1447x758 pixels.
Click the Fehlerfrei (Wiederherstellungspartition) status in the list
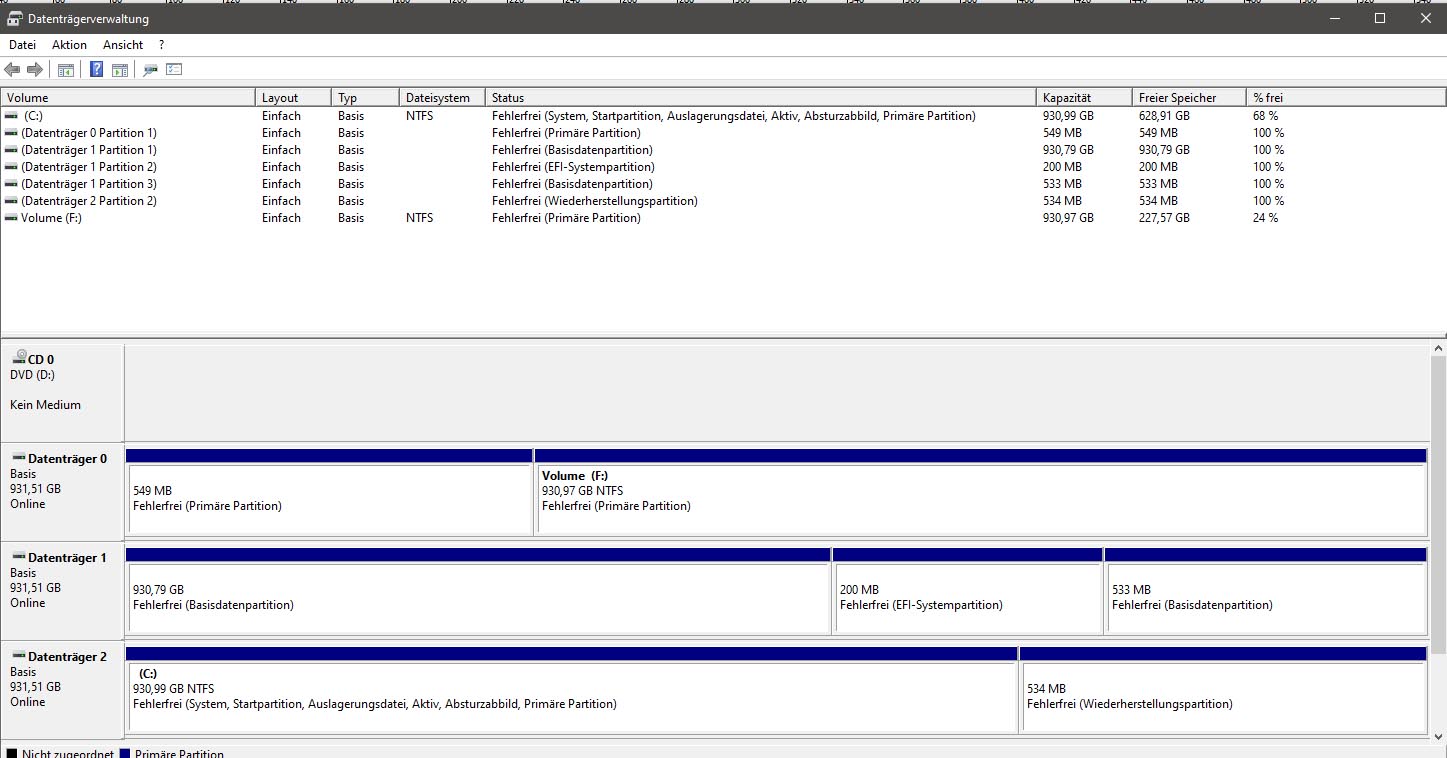(595, 201)
